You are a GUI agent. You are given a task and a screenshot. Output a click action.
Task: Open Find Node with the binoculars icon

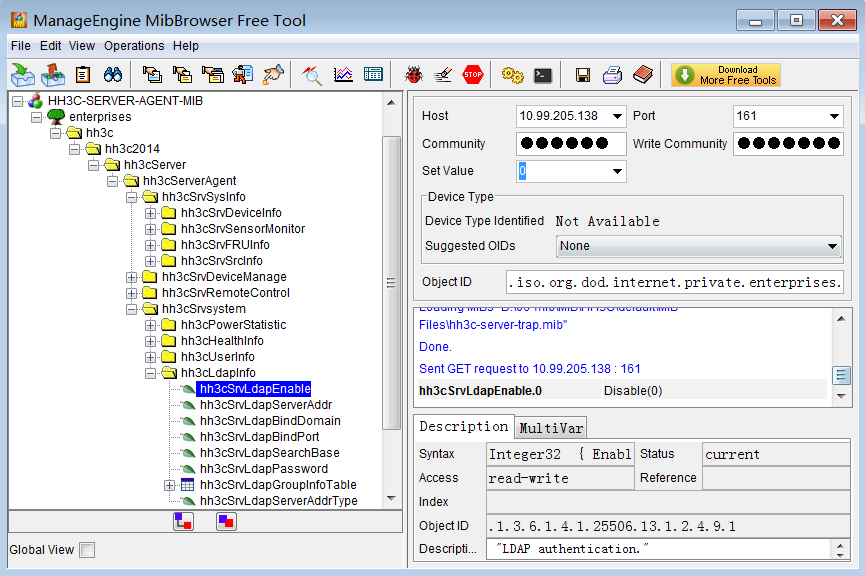coord(113,74)
